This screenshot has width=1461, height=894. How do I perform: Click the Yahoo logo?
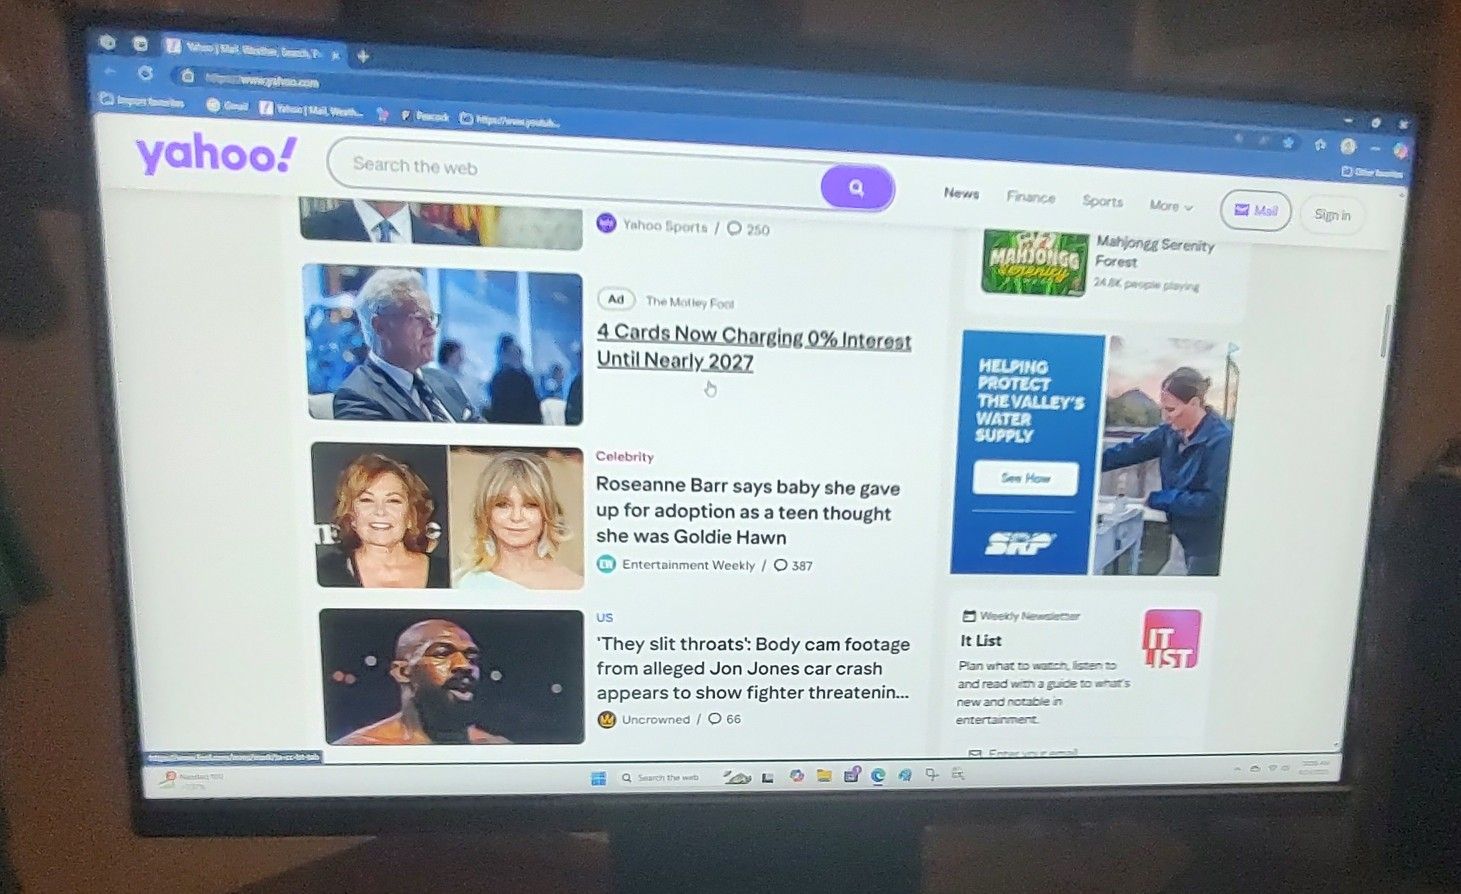(216, 154)
